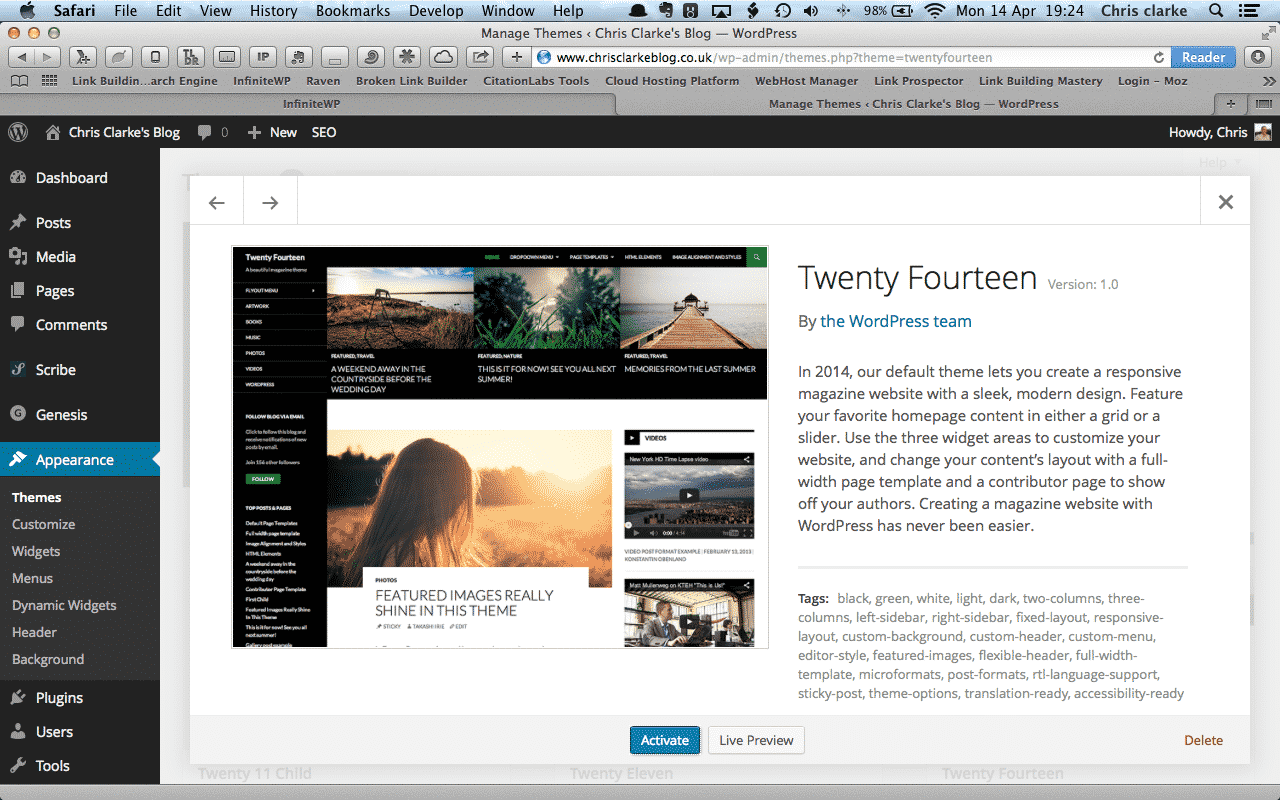The height and width of the screenshot is (800, 1280).
Task: Click the Share arrow toolbar icon
Action: 478,57
